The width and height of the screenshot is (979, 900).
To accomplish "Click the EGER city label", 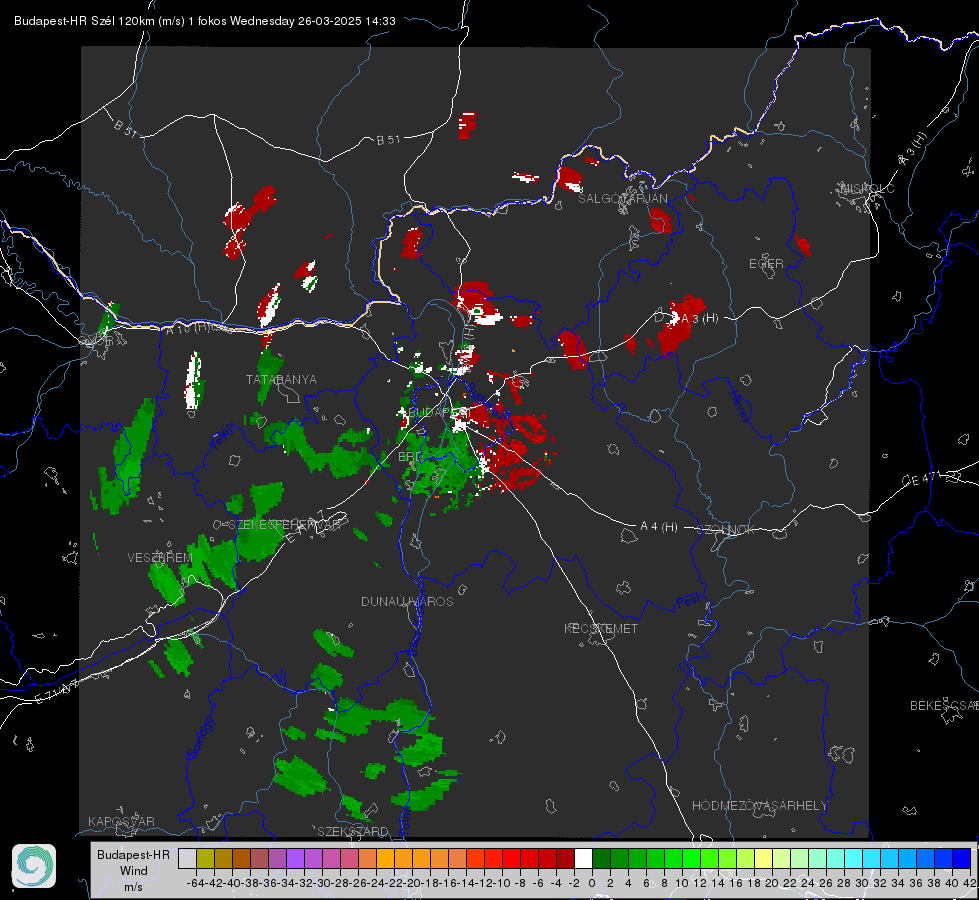I will point(766,264).
